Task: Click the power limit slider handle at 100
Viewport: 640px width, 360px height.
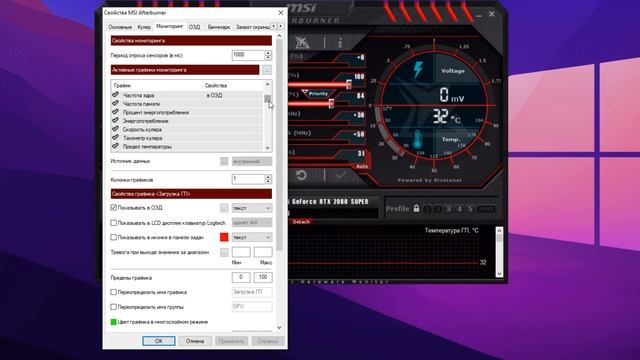Action: [x=349, y=84]
